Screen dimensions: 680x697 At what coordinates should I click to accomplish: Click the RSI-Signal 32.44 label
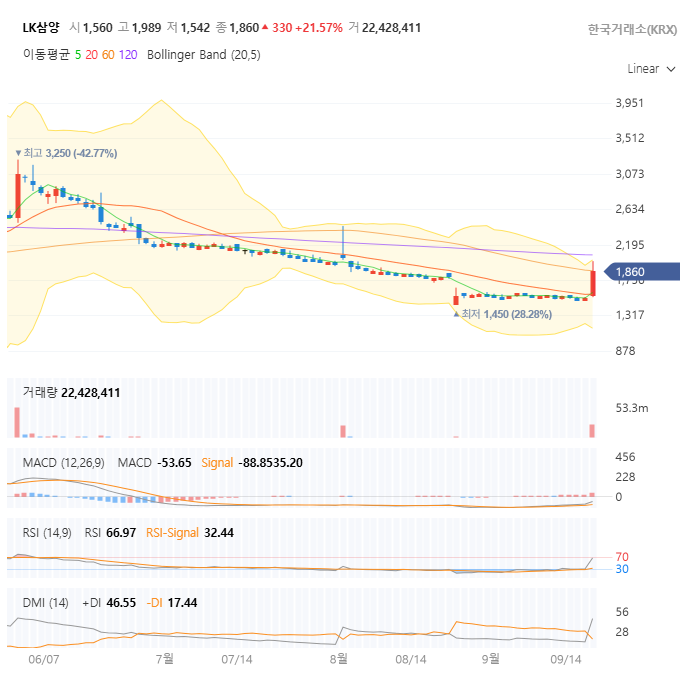pyautogui.click(x=190, y=533)
